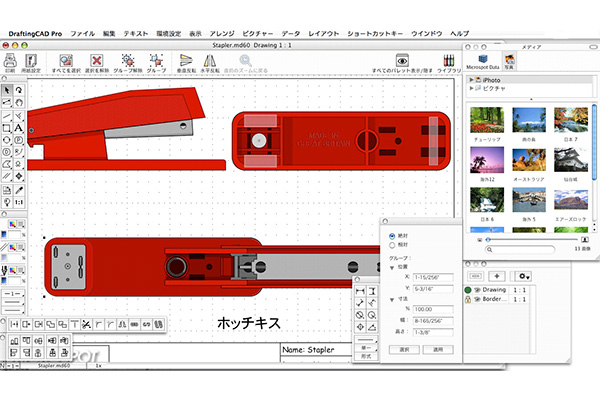The height and width of the screenshot is (400, 600).
Task: Expand the iPhoto tree item
Action: click(x=471, y=79)
